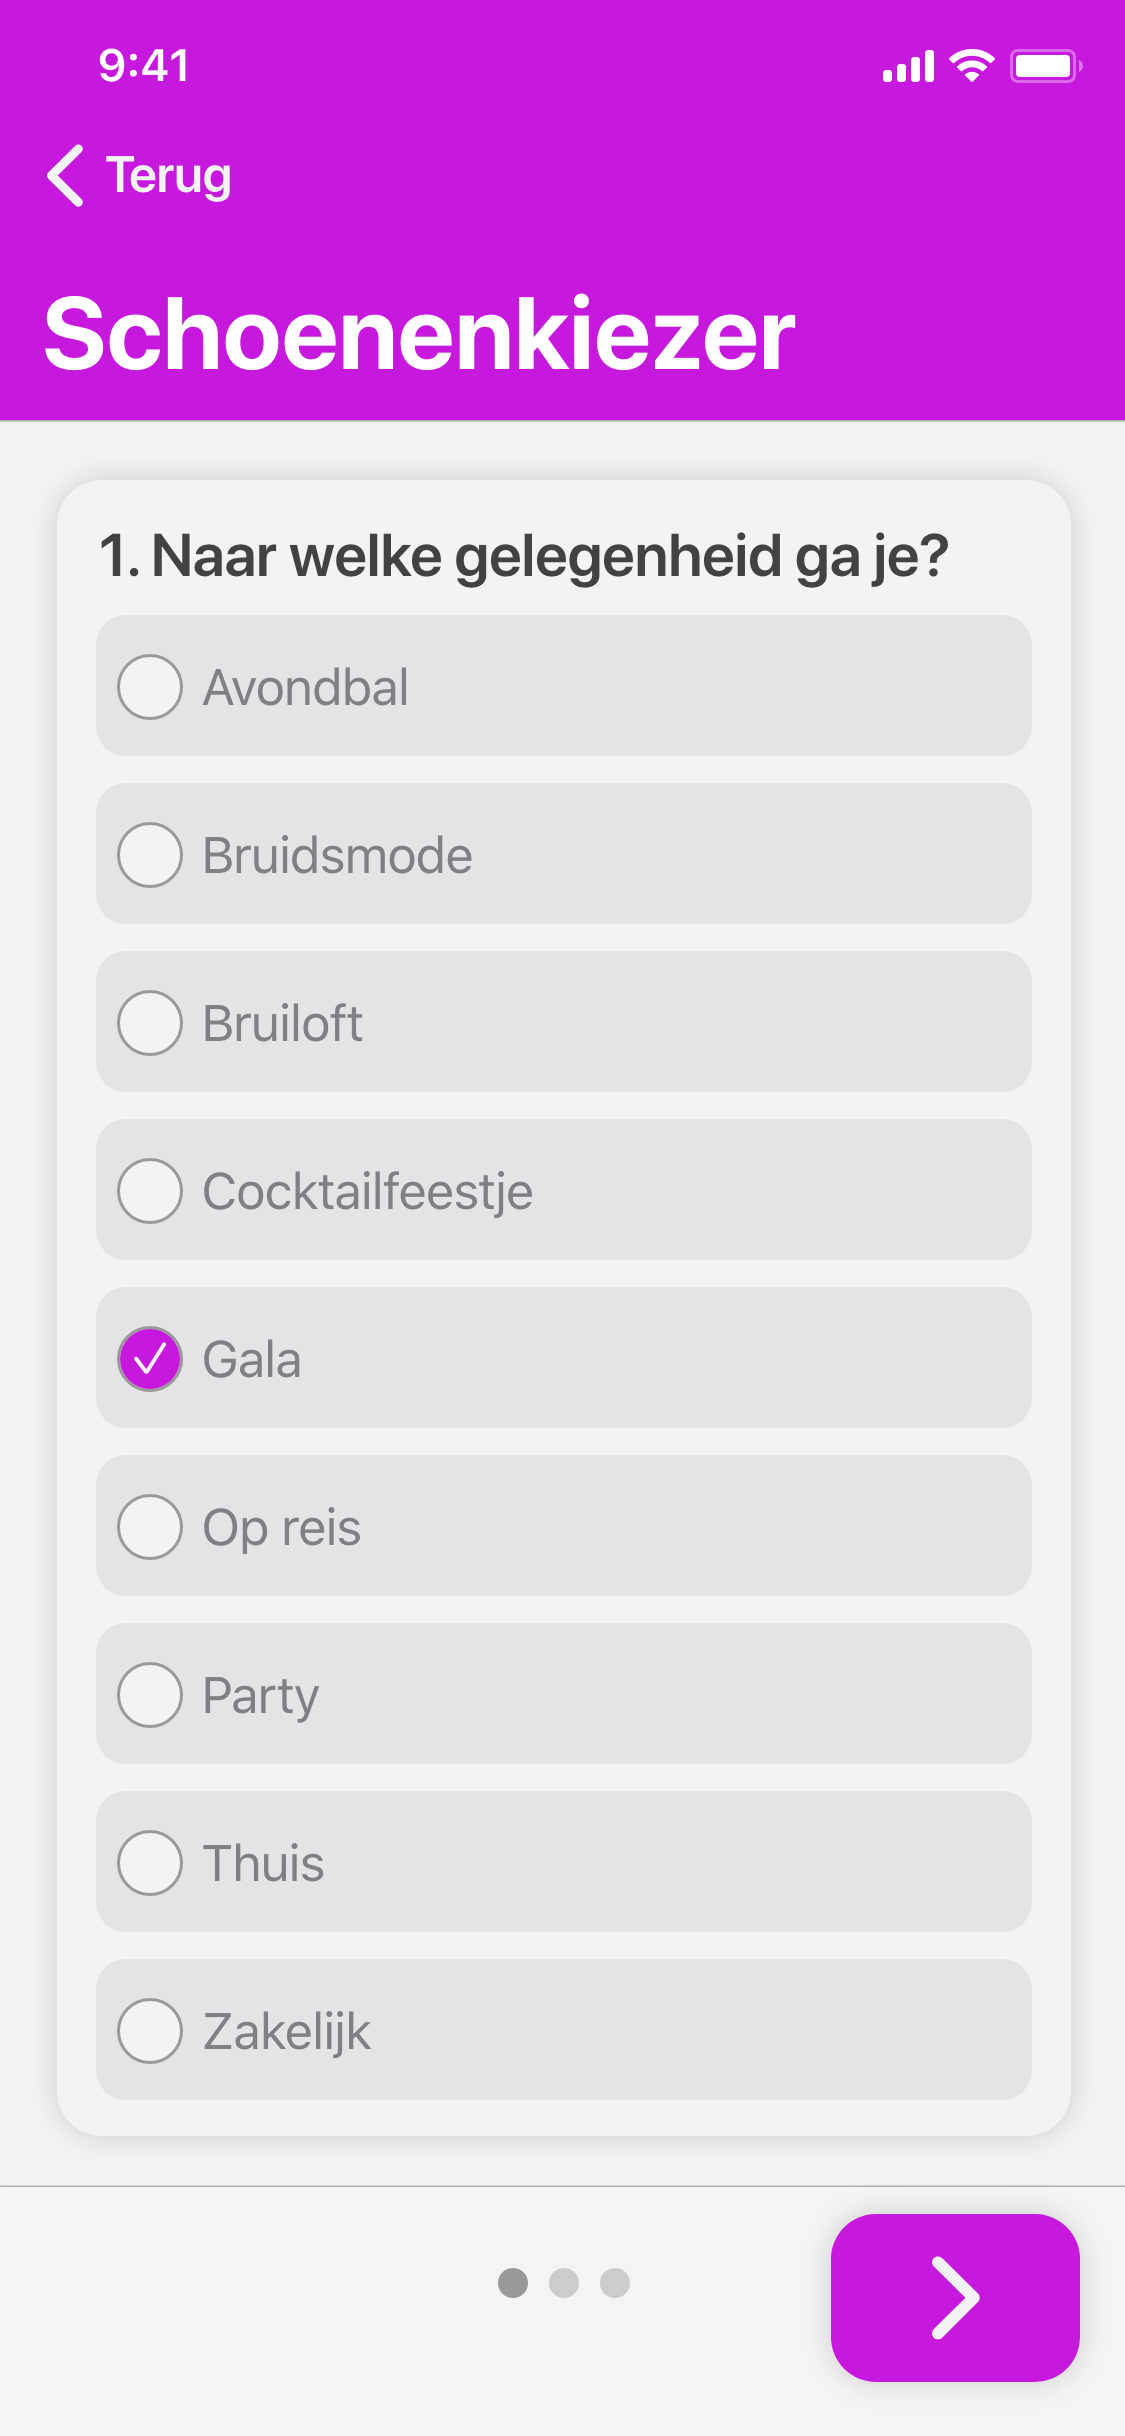Go back via Terug link

[x=168, y=176]
